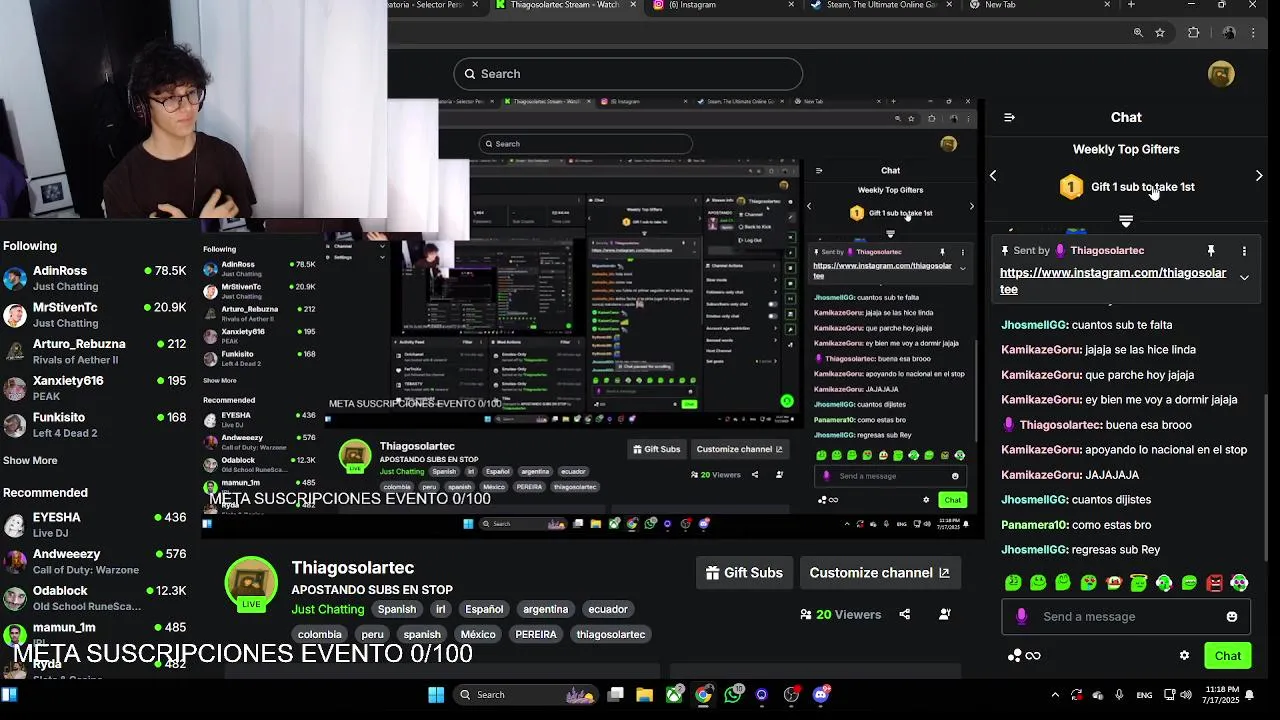Collapse the pinned message with the chevron
This screenshot has height=720, width=1280.
[x=1244, y=277]
